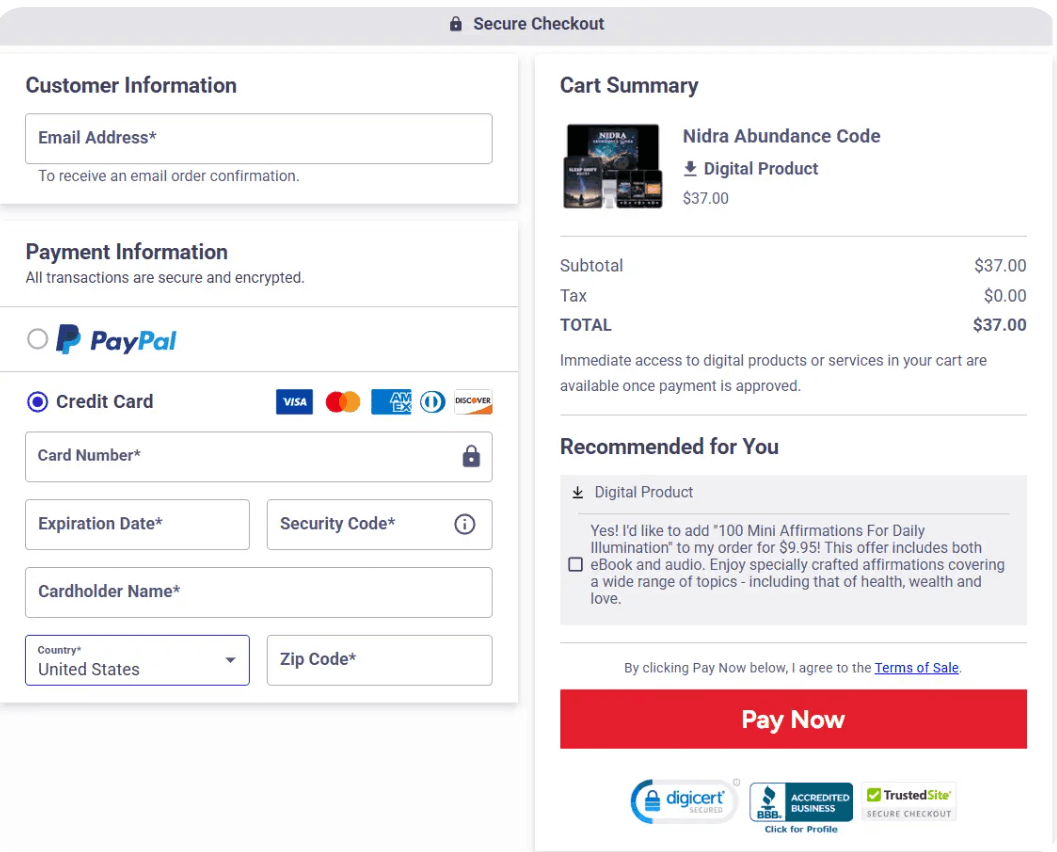The width and height of the screenshot is (1057, 852).
Task: Click the Email Address input field
Action: click(258, 138)
